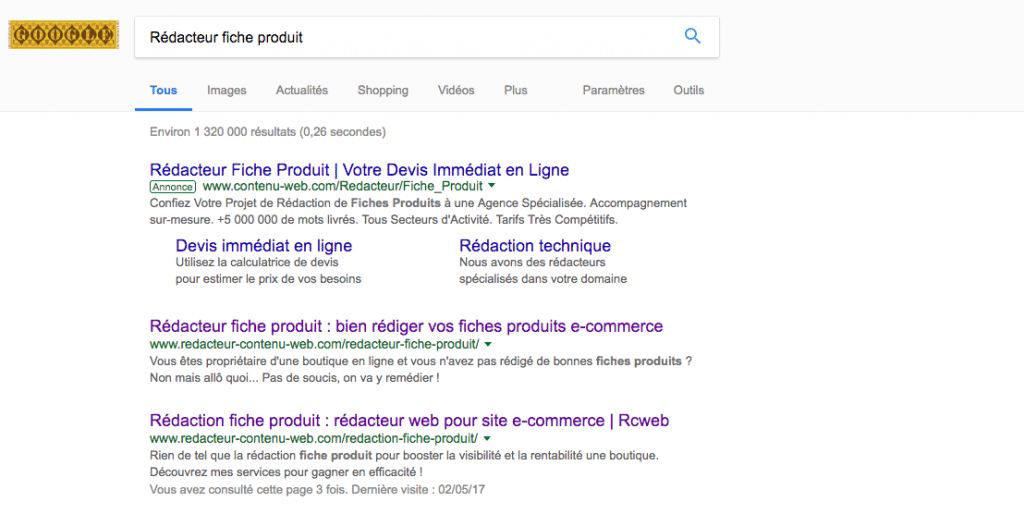Expand arrow next to contenu-web.com ad URL
1024x514 pixels.
(492, 186)
